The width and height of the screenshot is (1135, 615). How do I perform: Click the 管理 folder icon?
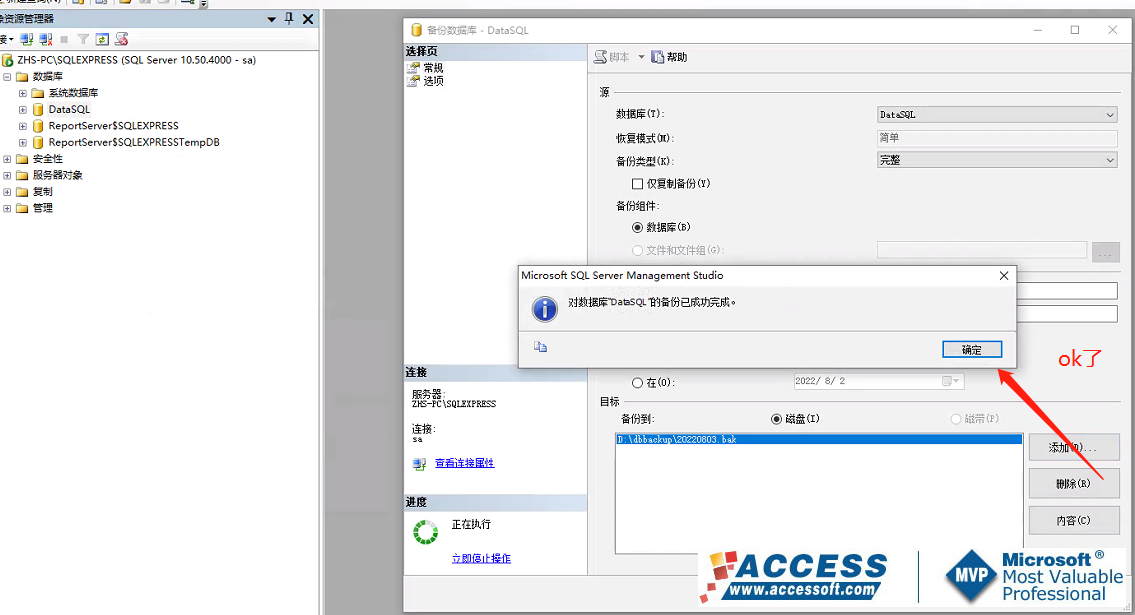pos(22,208)
